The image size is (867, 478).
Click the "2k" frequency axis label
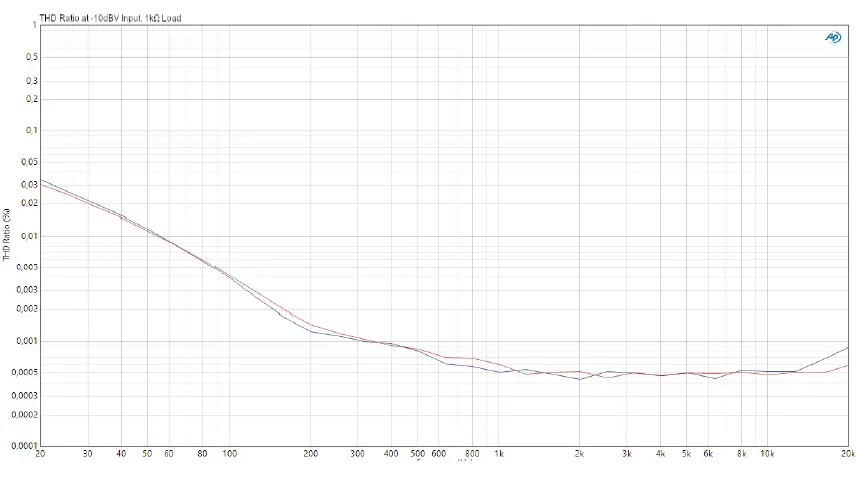point(579,454)
